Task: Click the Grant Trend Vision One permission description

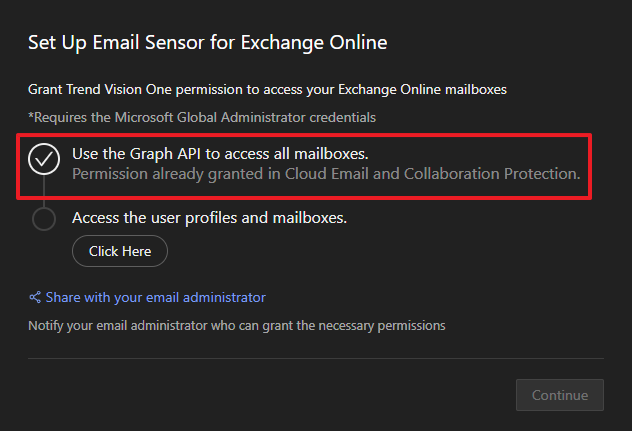Action: [267, 90]
